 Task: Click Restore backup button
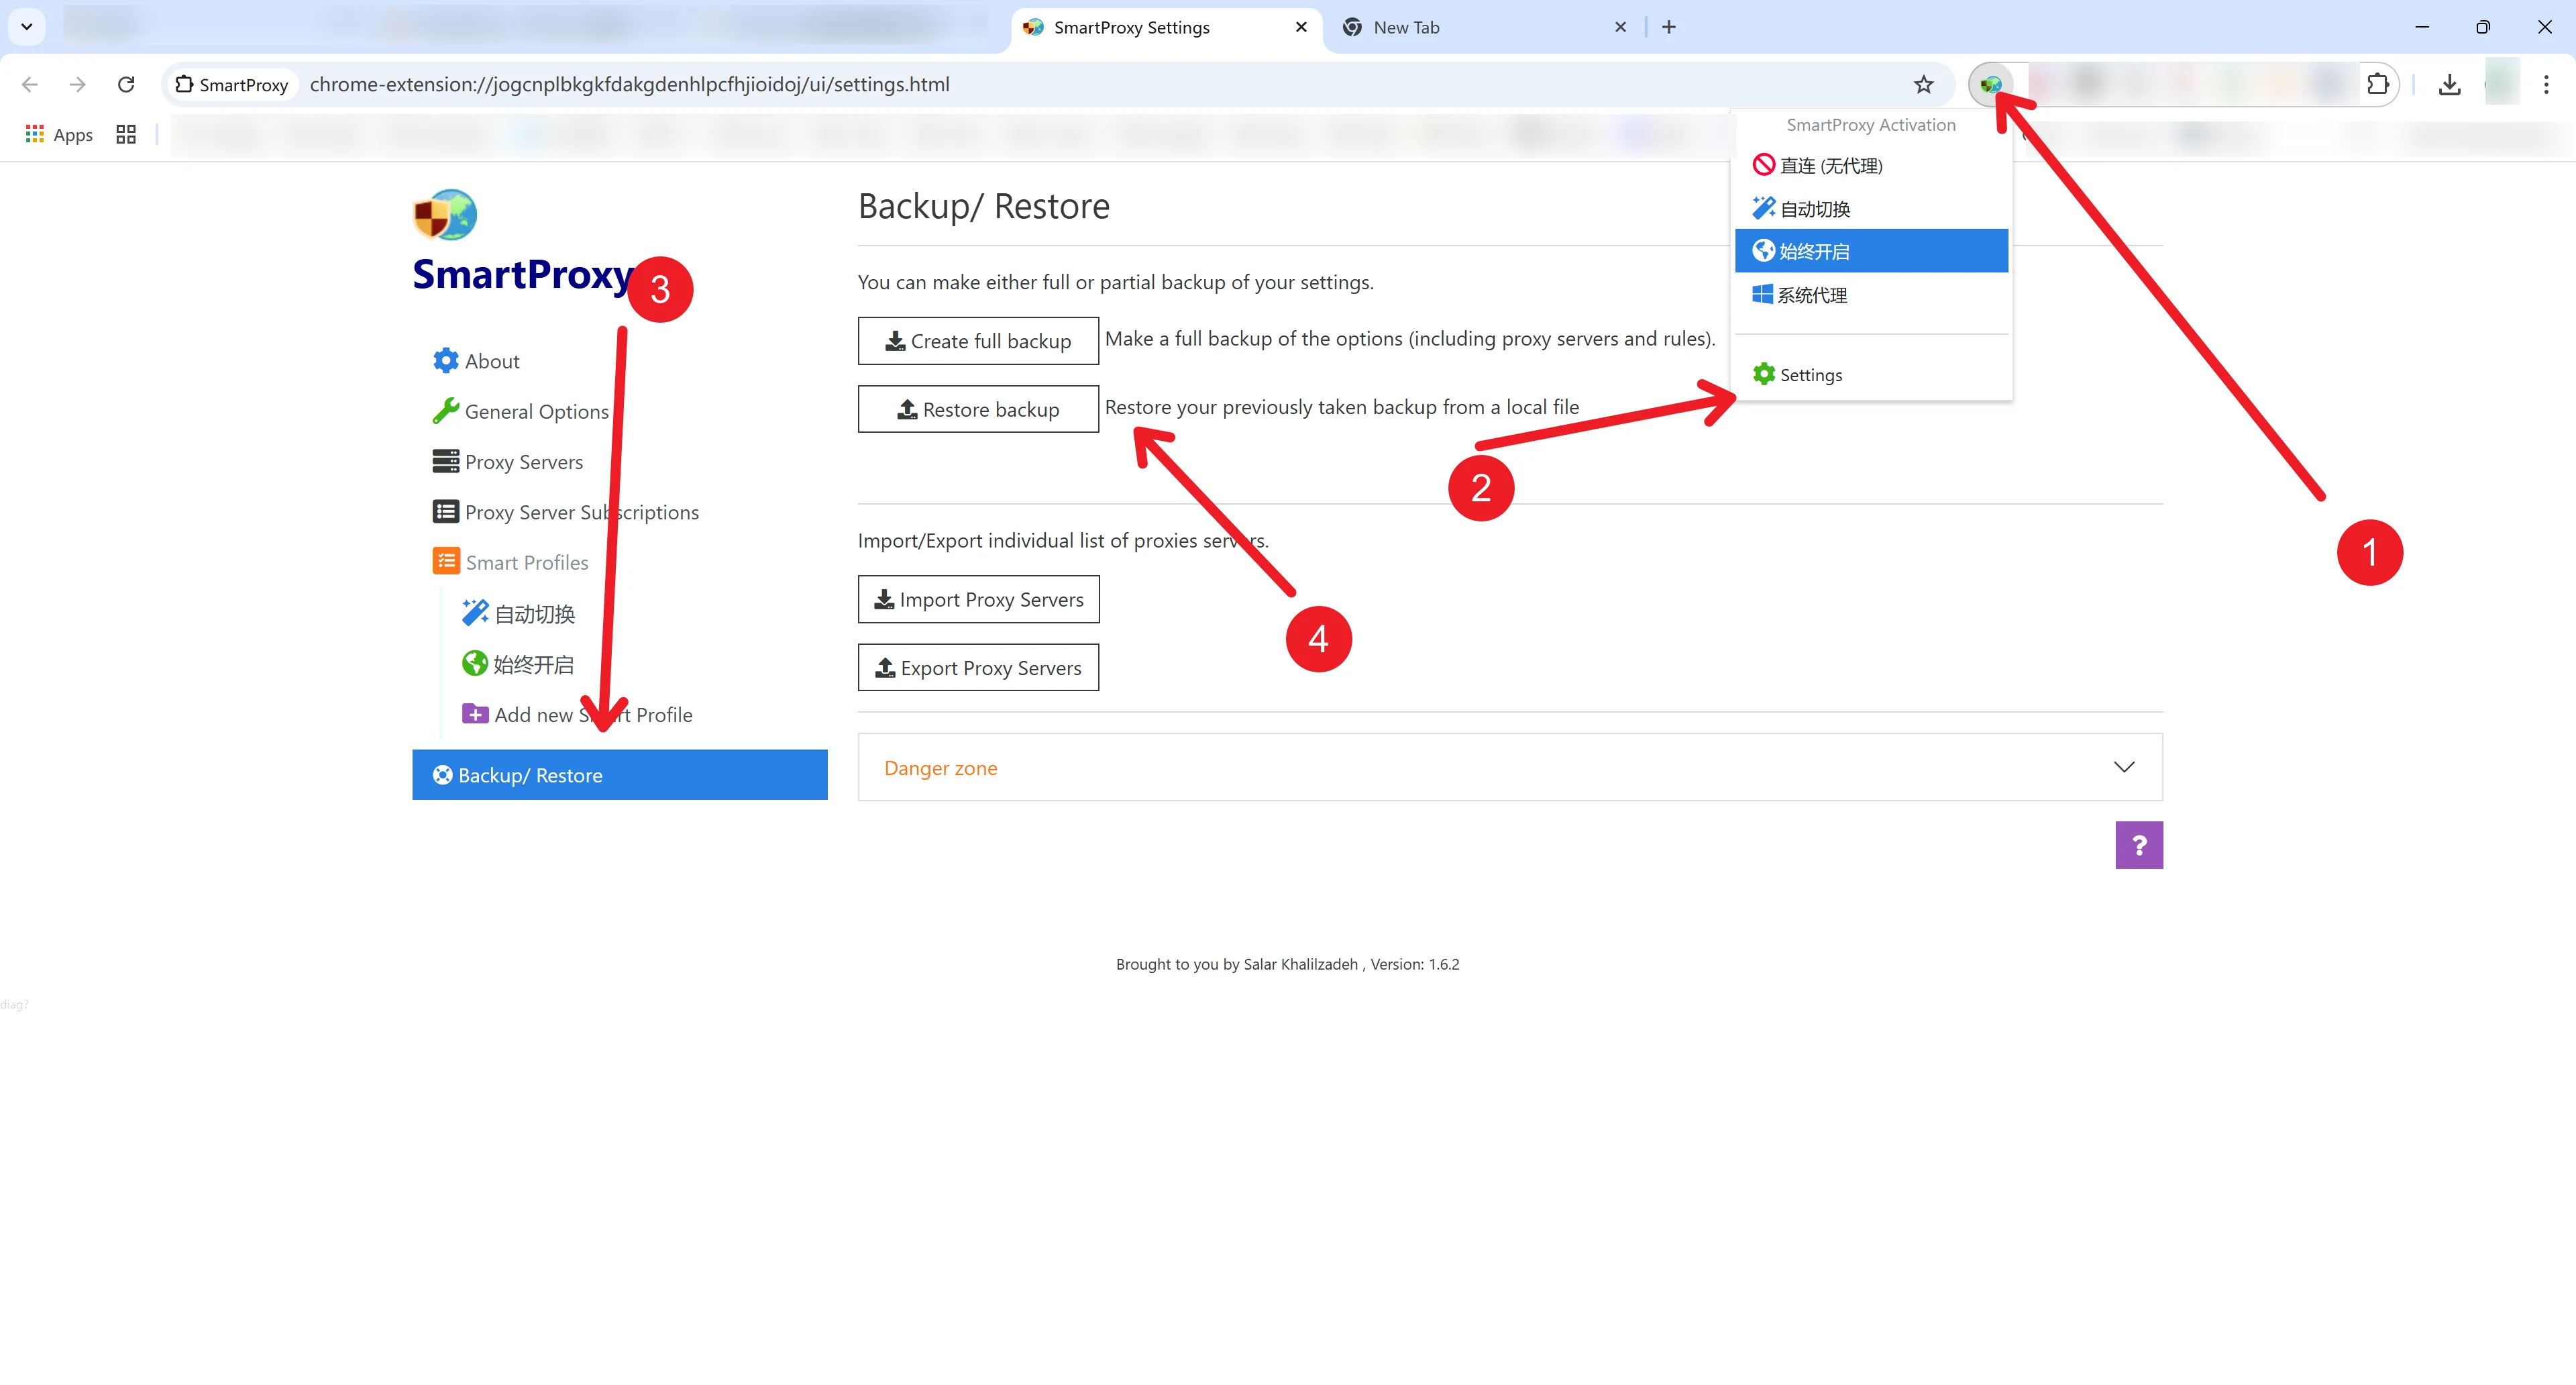[978, 409]
